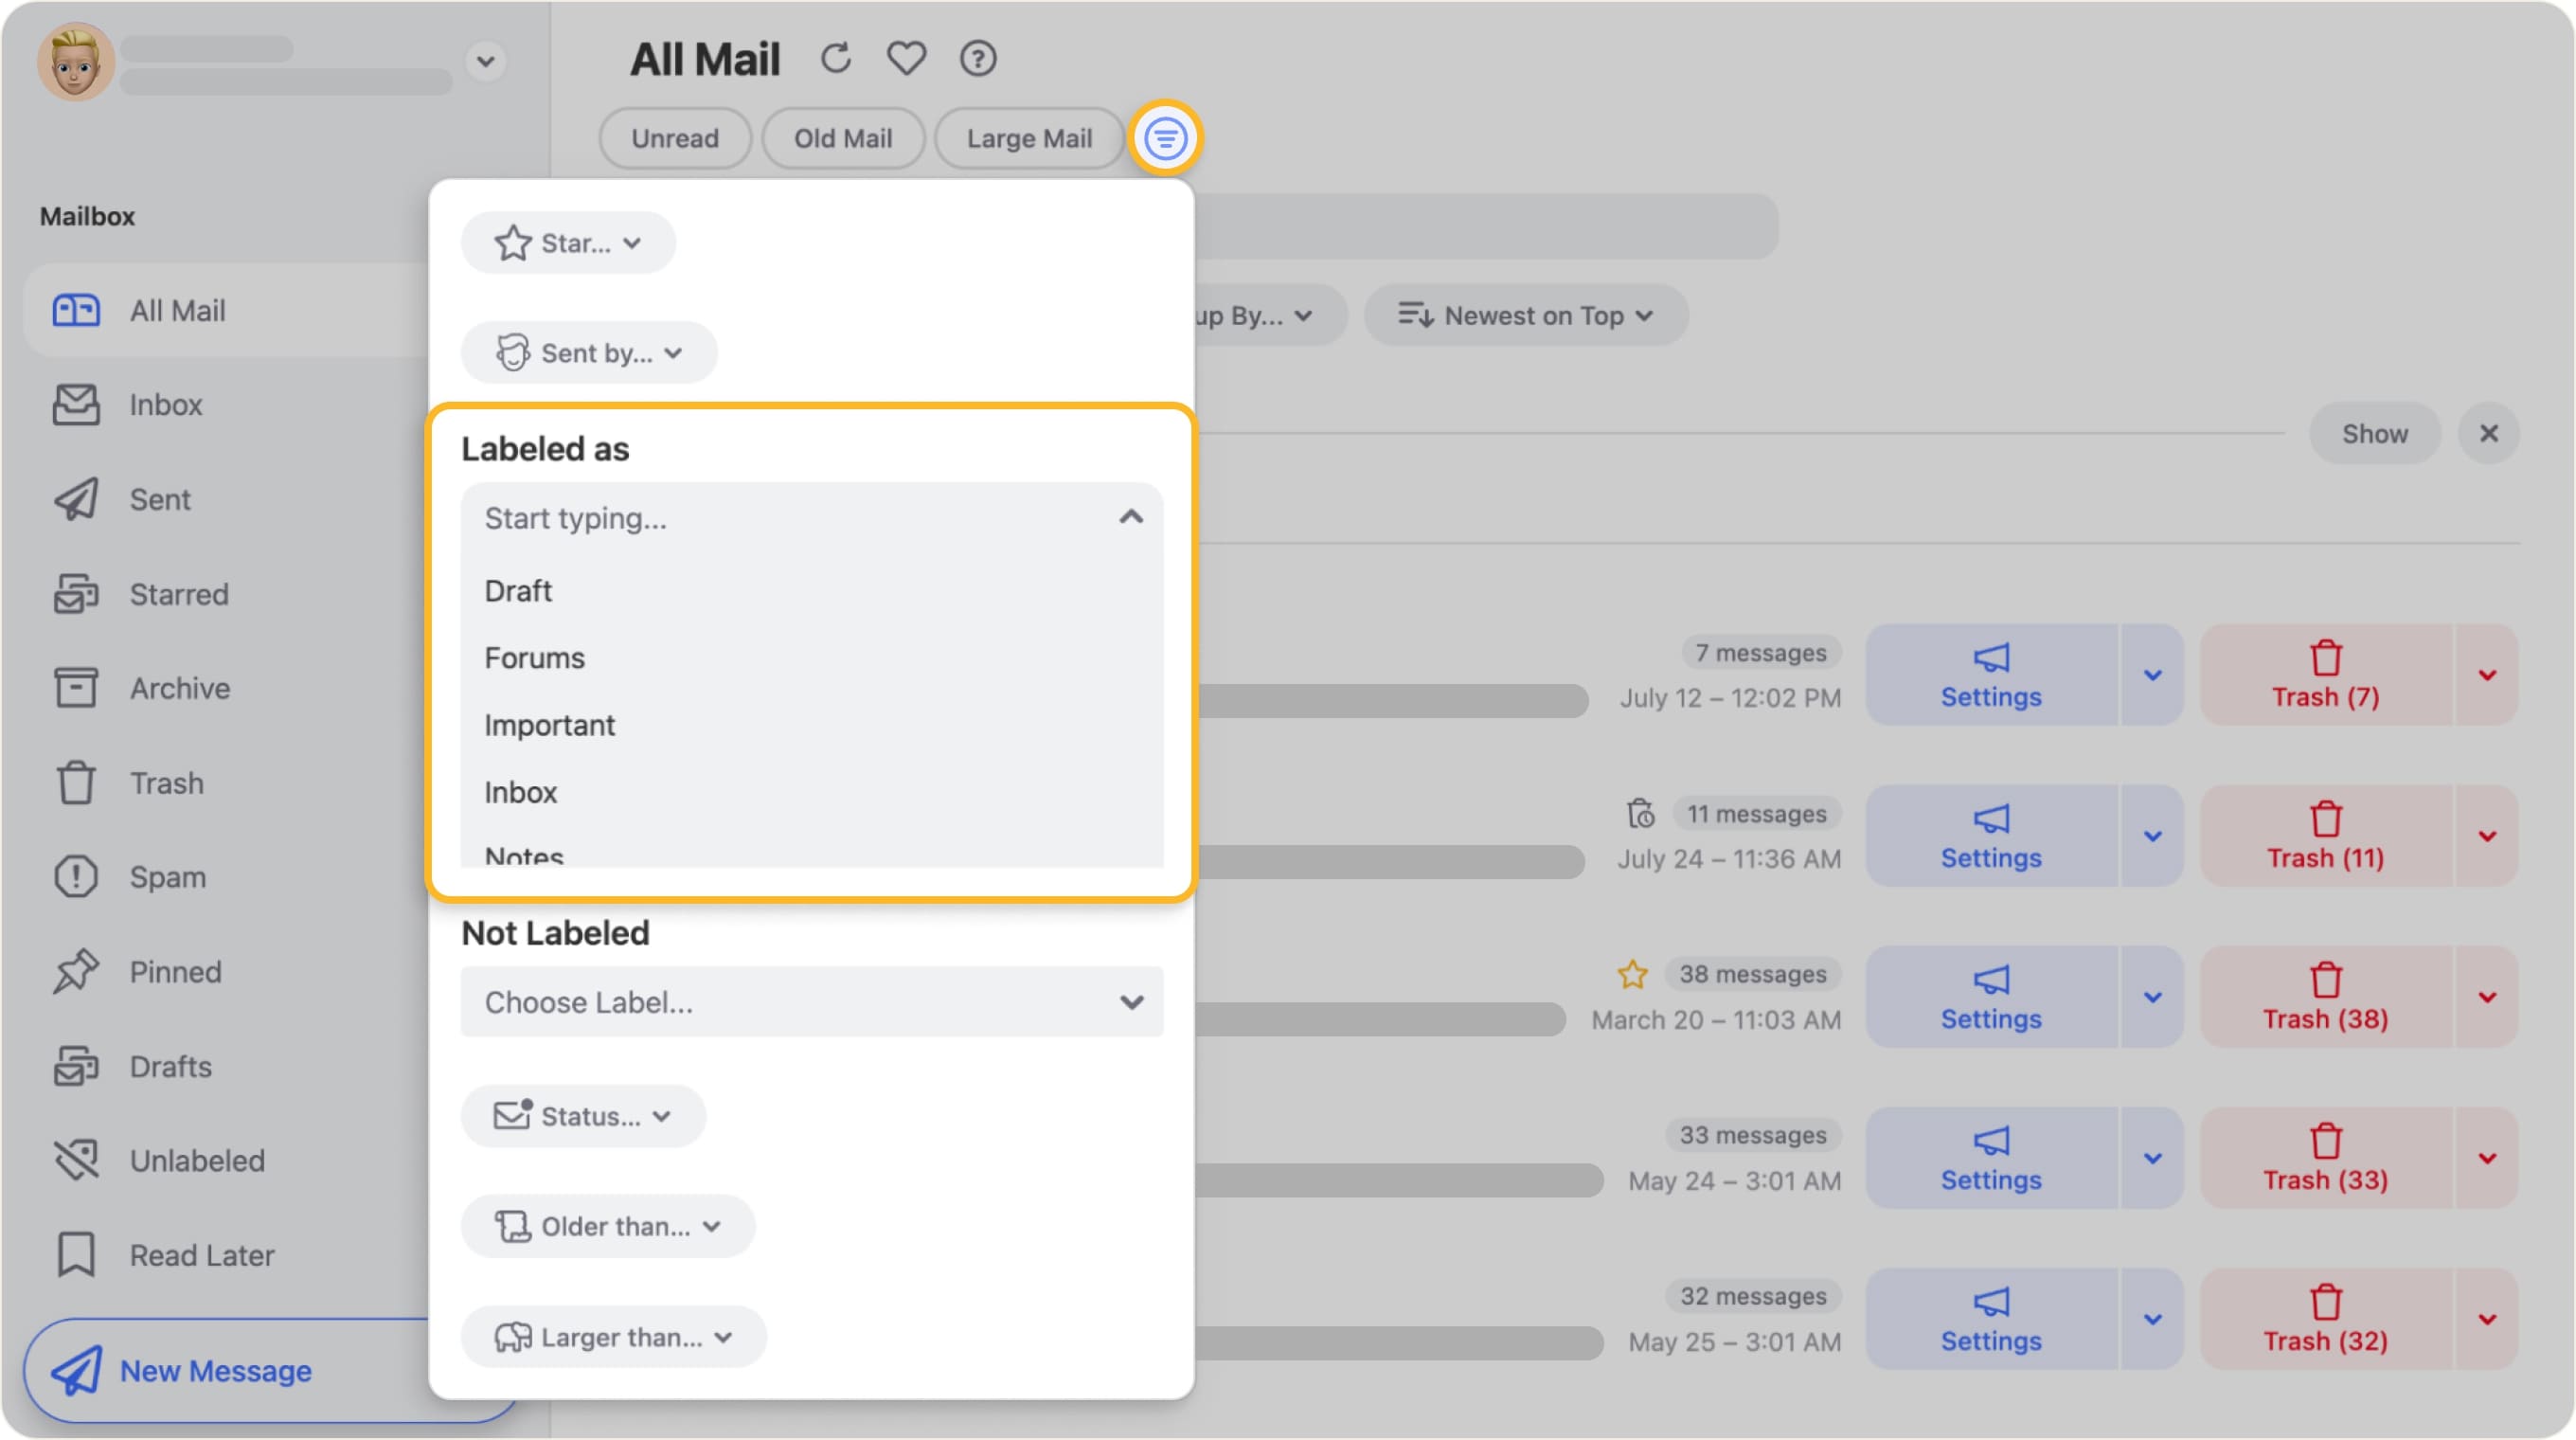Open the filter icon beside Large Mail

coord(1166,139)
